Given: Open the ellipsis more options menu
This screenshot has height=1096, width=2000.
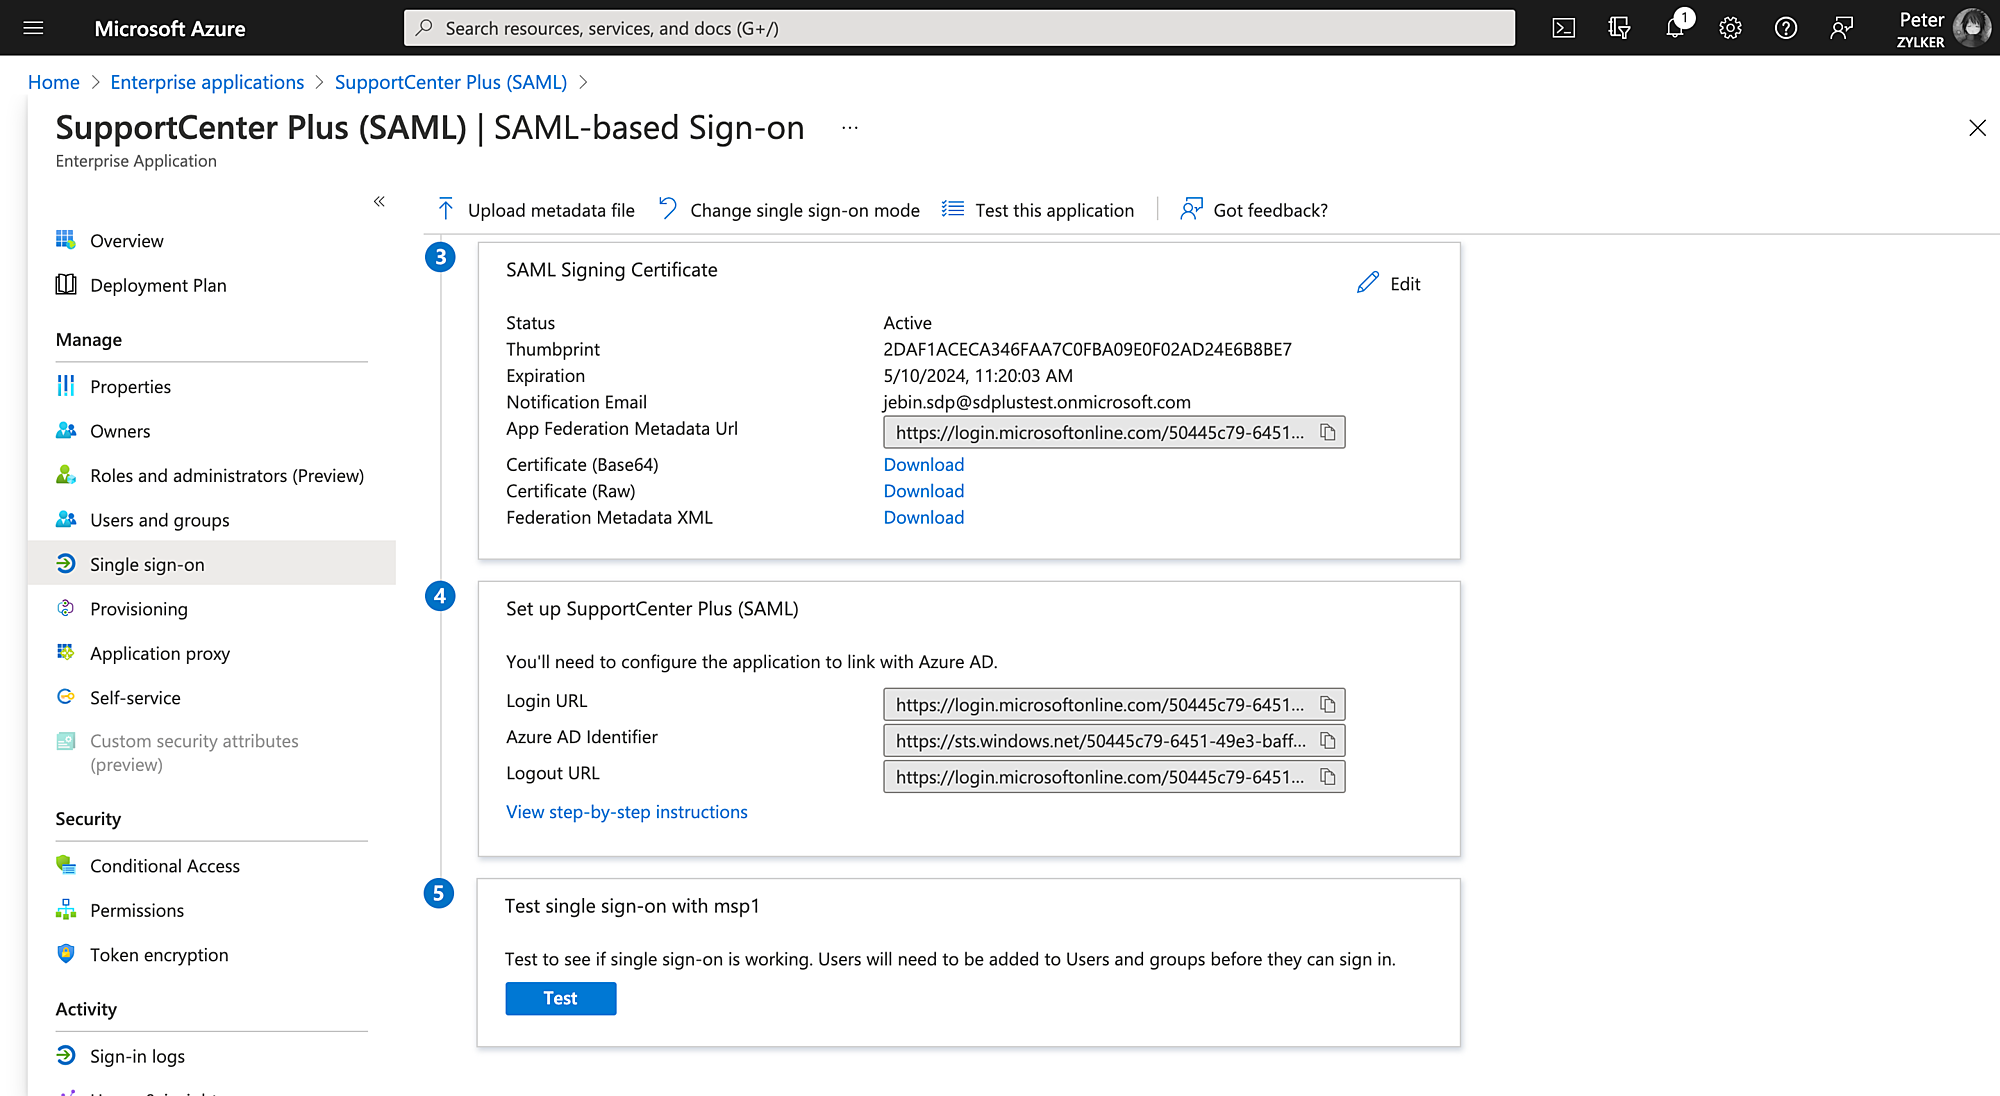Looking at the screenshot, I should click(850, 128).
